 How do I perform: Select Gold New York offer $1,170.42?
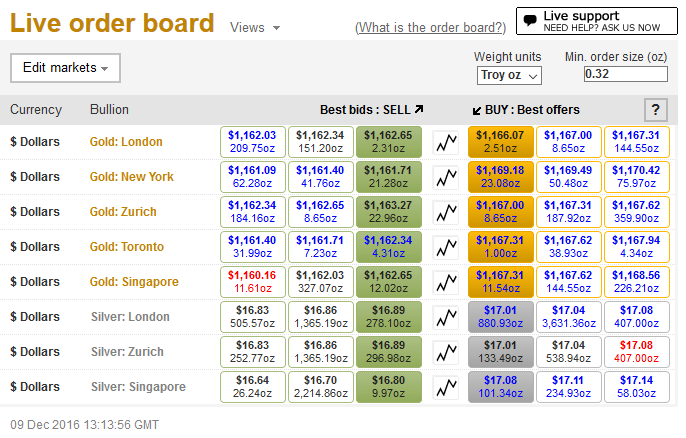(637, 177)
